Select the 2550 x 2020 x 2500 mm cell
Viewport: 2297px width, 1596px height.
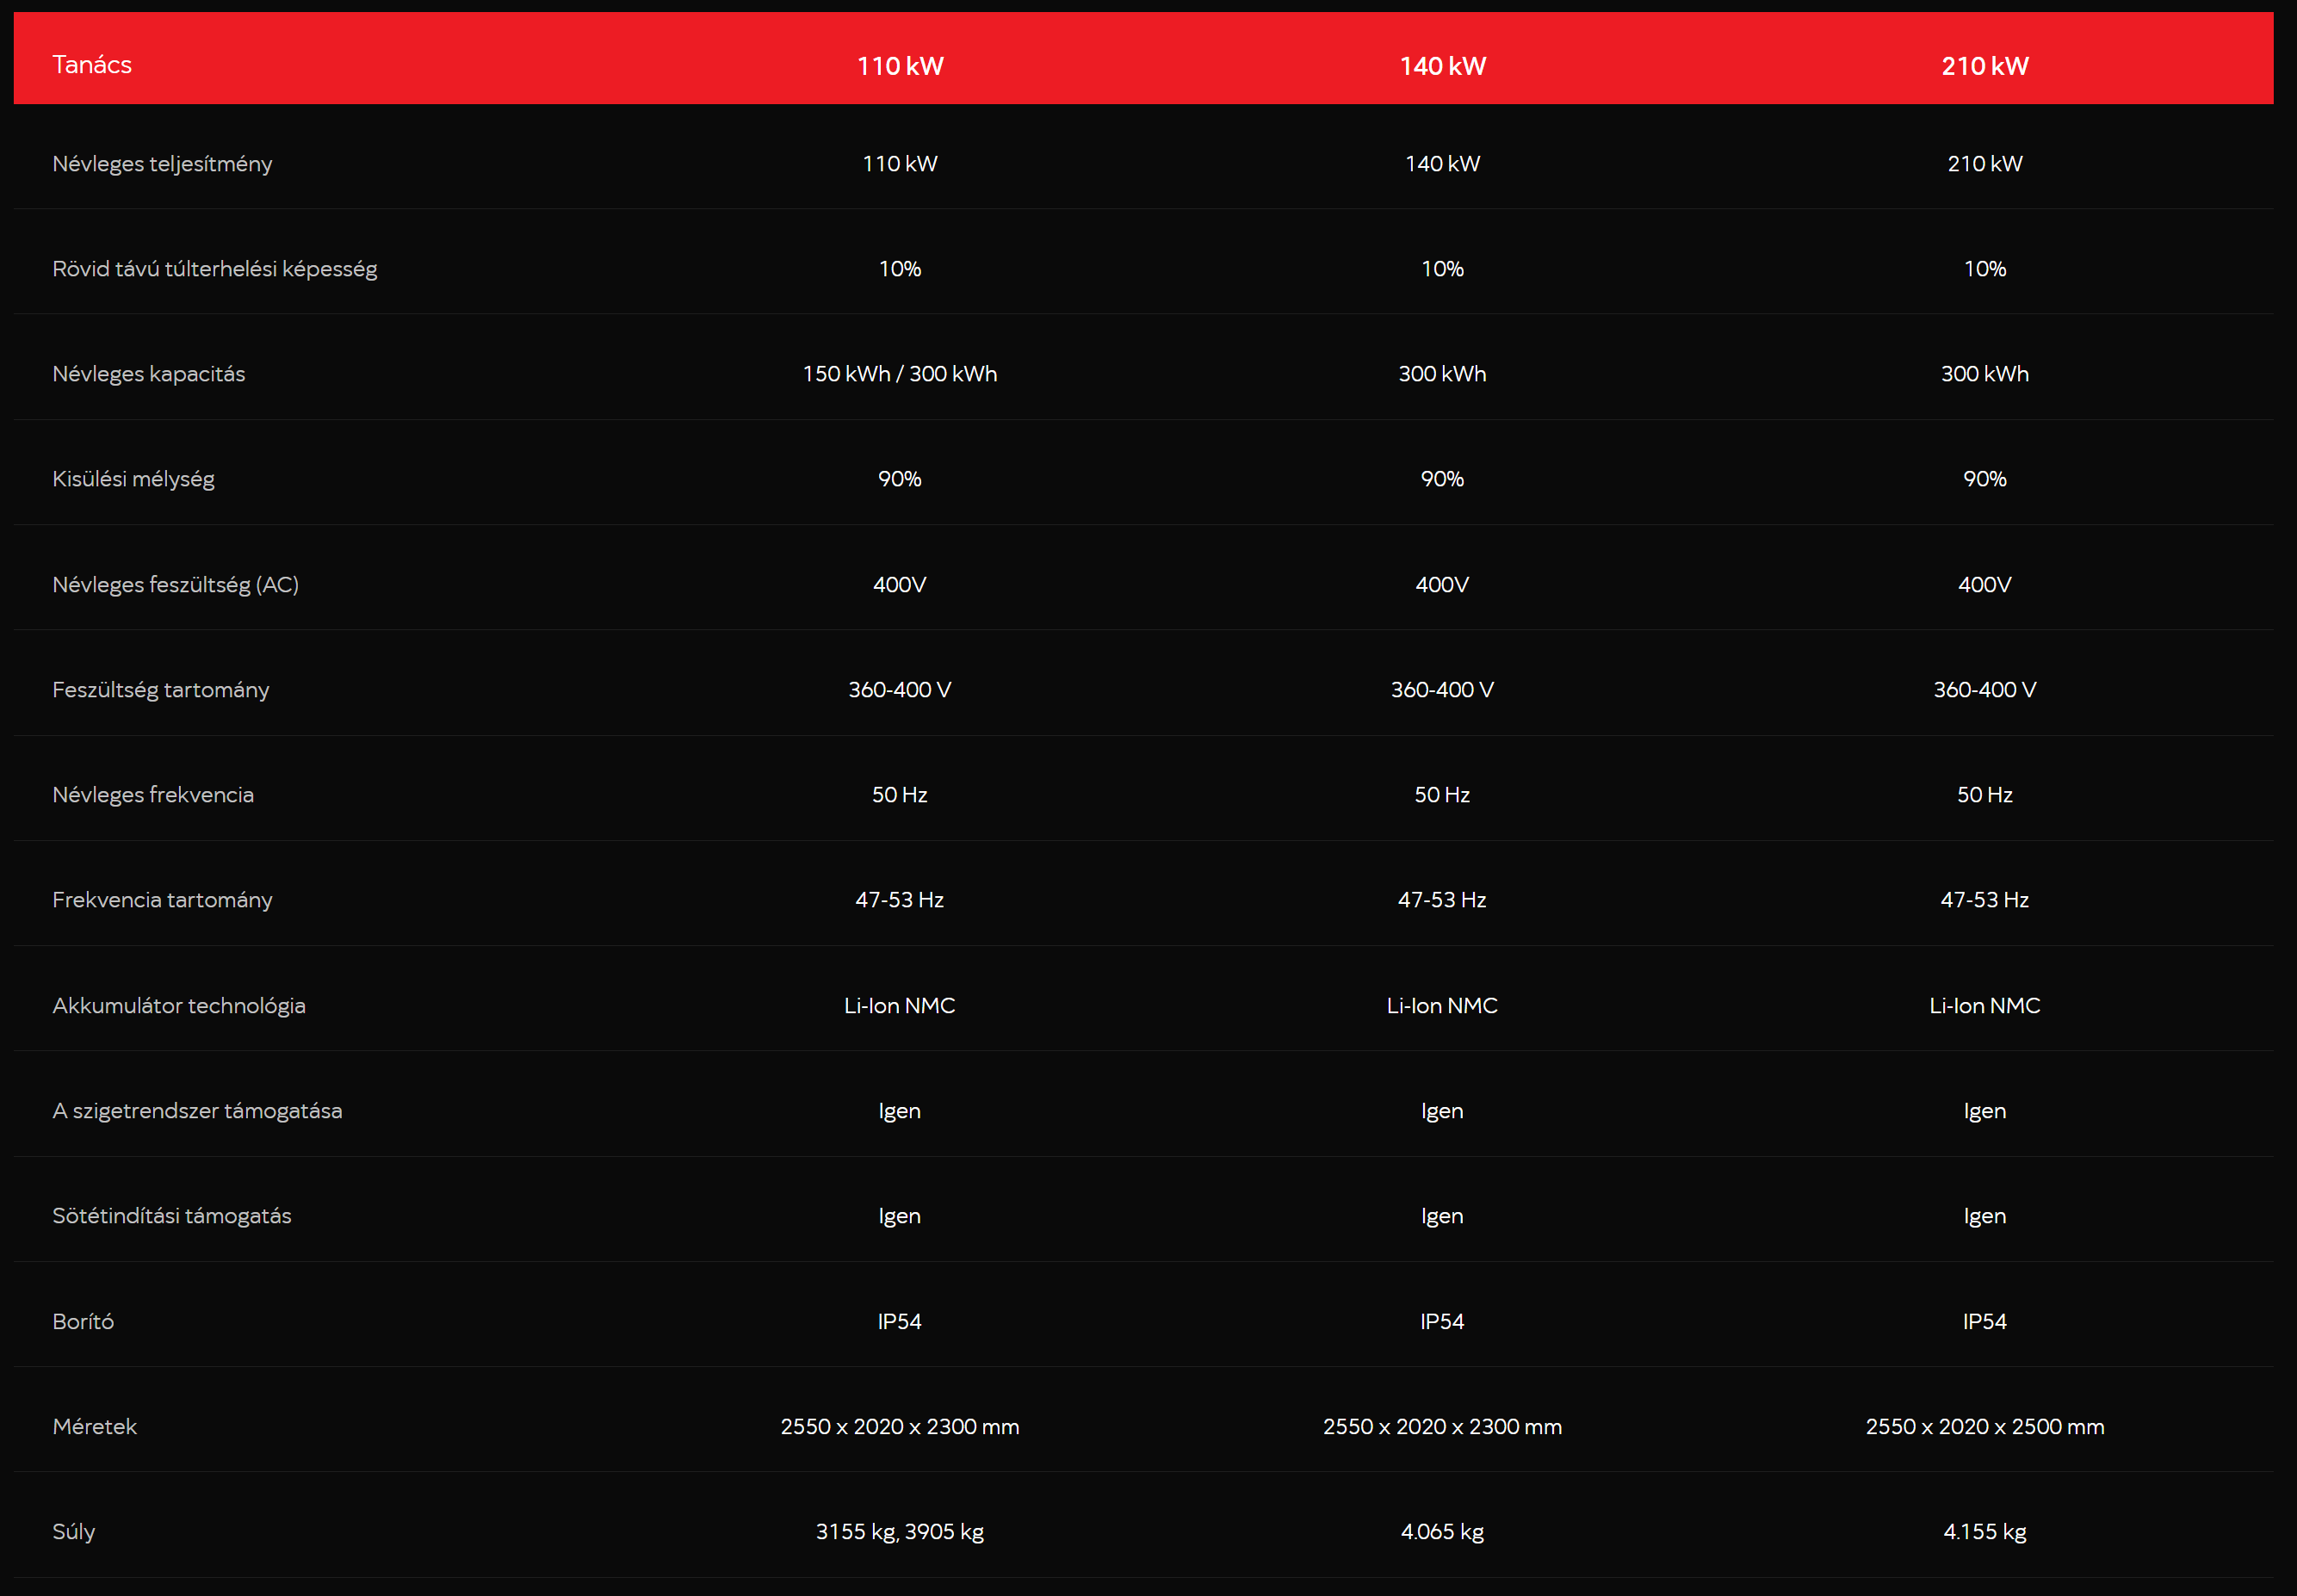click(1985, 1427)
